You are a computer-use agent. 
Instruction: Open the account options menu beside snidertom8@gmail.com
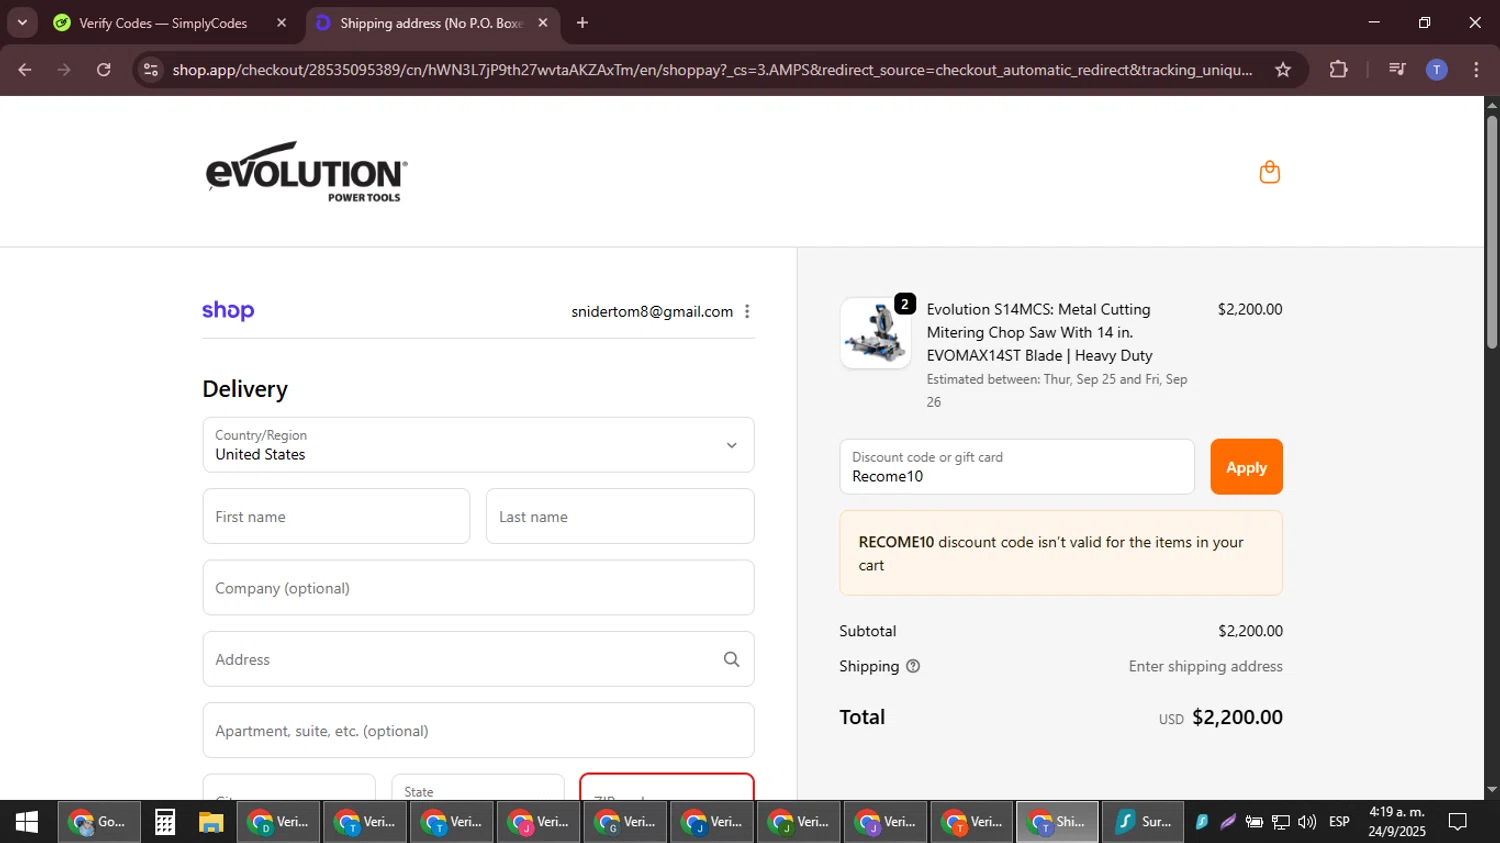pos(747,312)
